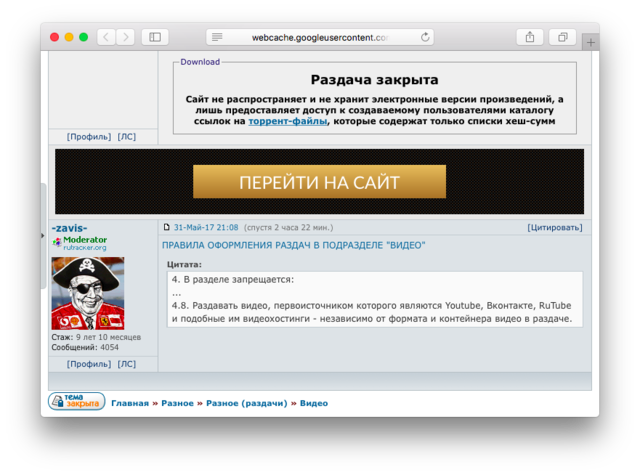Go back with the Safari back arrow
The image size is (640, 475).
pyautogui.click(x=105, y=37)
